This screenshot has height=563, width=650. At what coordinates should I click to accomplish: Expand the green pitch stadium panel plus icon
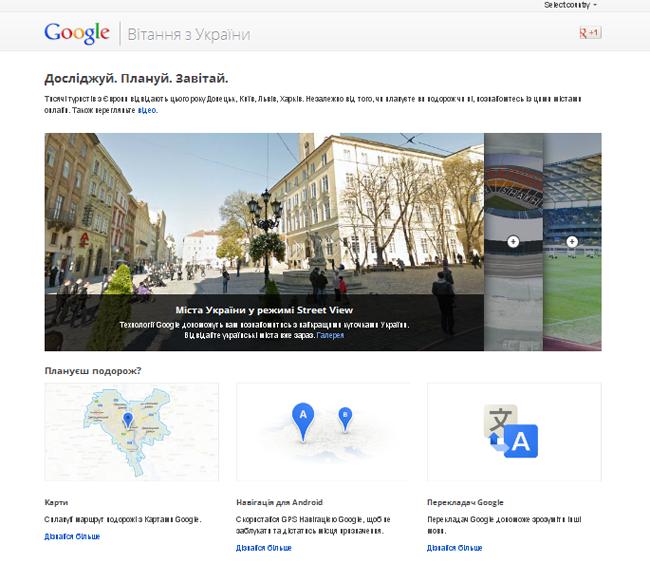[572, 241]
